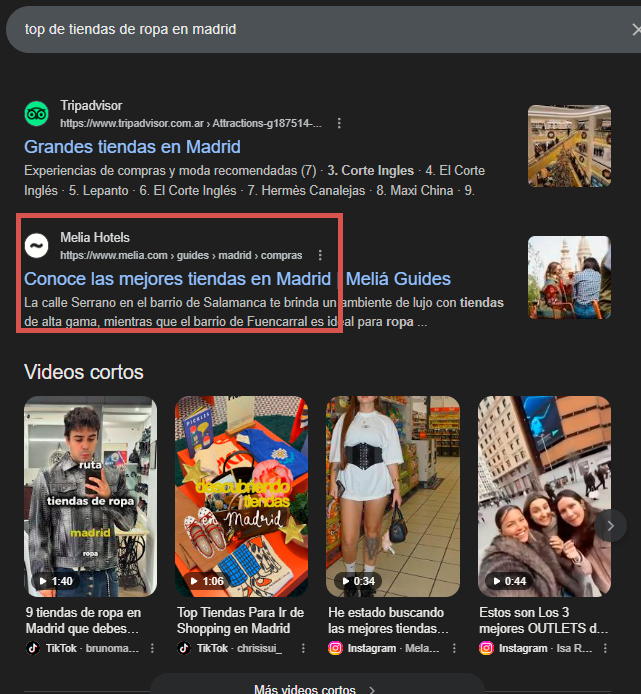The height and width of the screenshot is (694, 641).
Task: Click the 'Videos cortos' section heading
Action: click(x=84, y=372)
